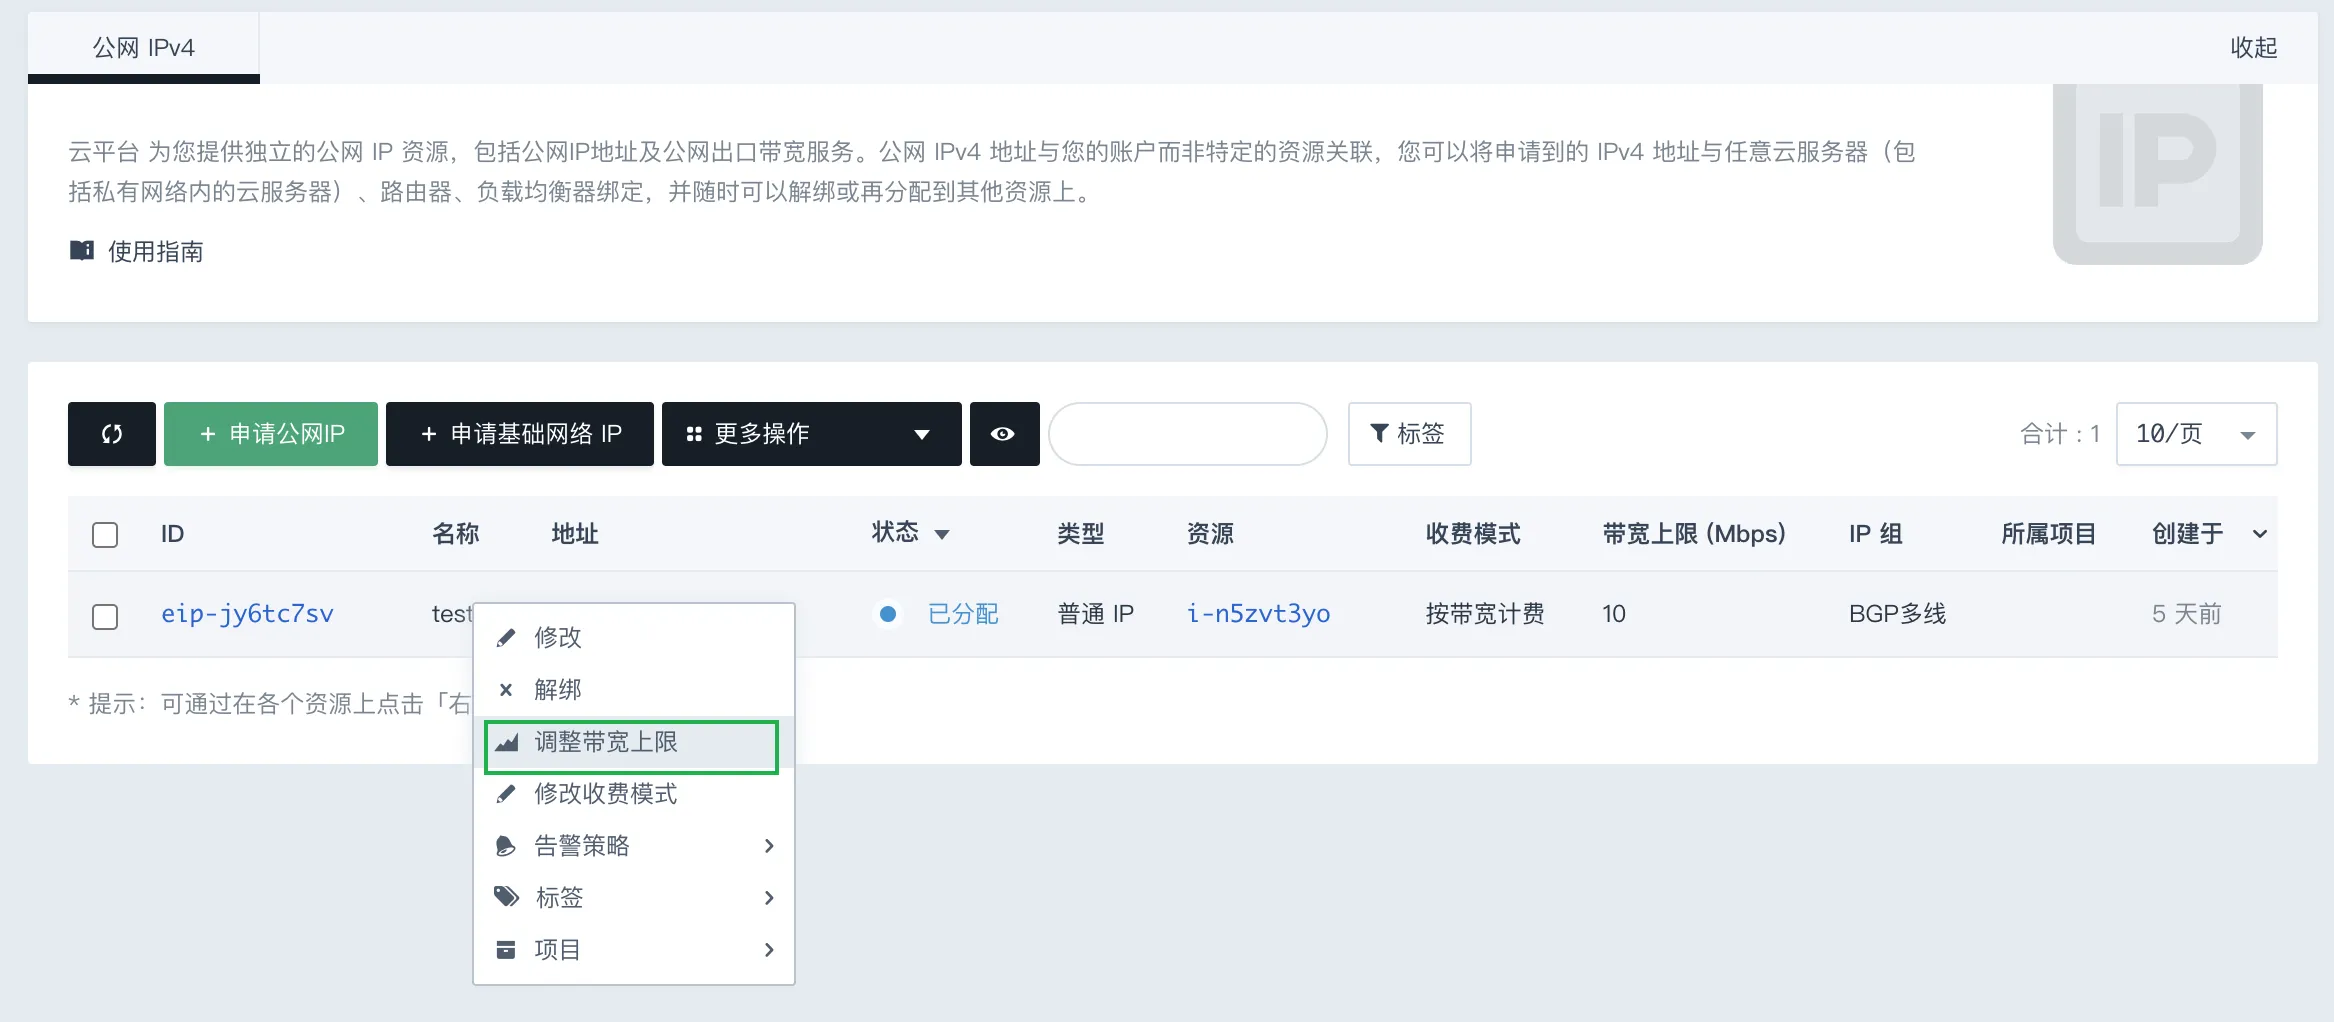Click the pencil icon next to 修改
Viewport: 2334px width, 1022px height.
(x=507, y=638)
